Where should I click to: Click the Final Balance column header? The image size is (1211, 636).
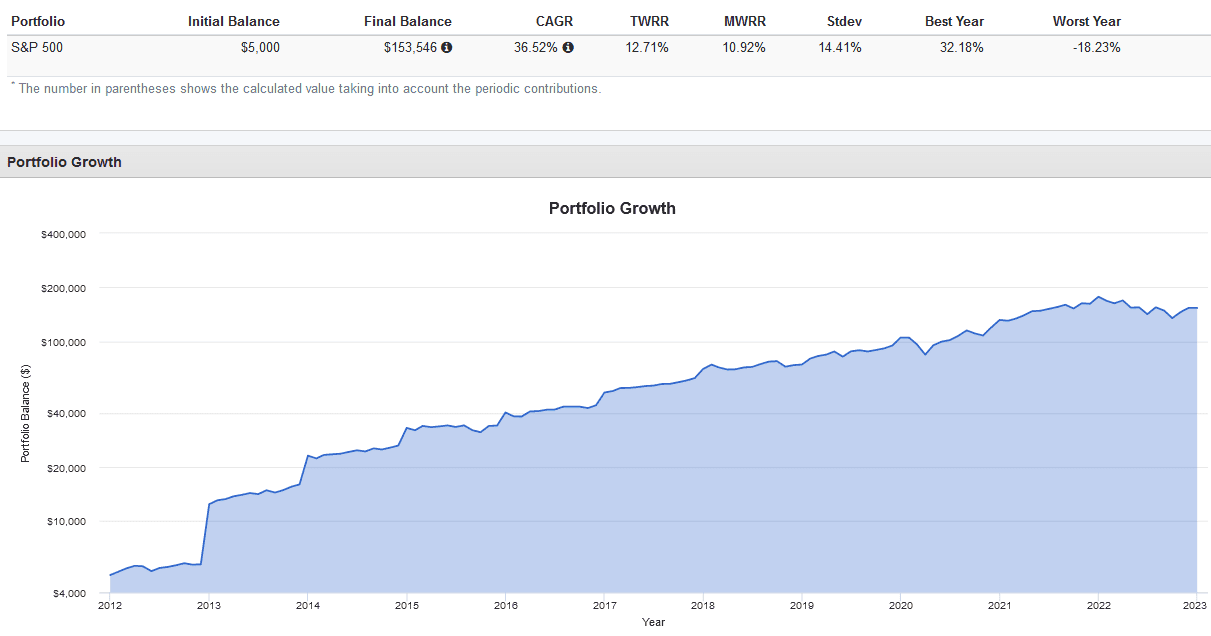point(407,21)
